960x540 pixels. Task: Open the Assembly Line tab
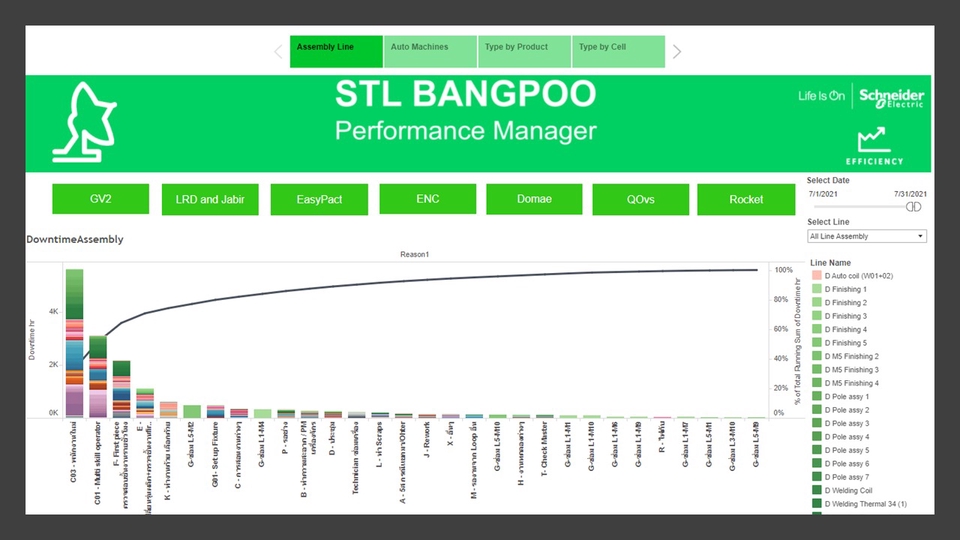pos(336,51)
